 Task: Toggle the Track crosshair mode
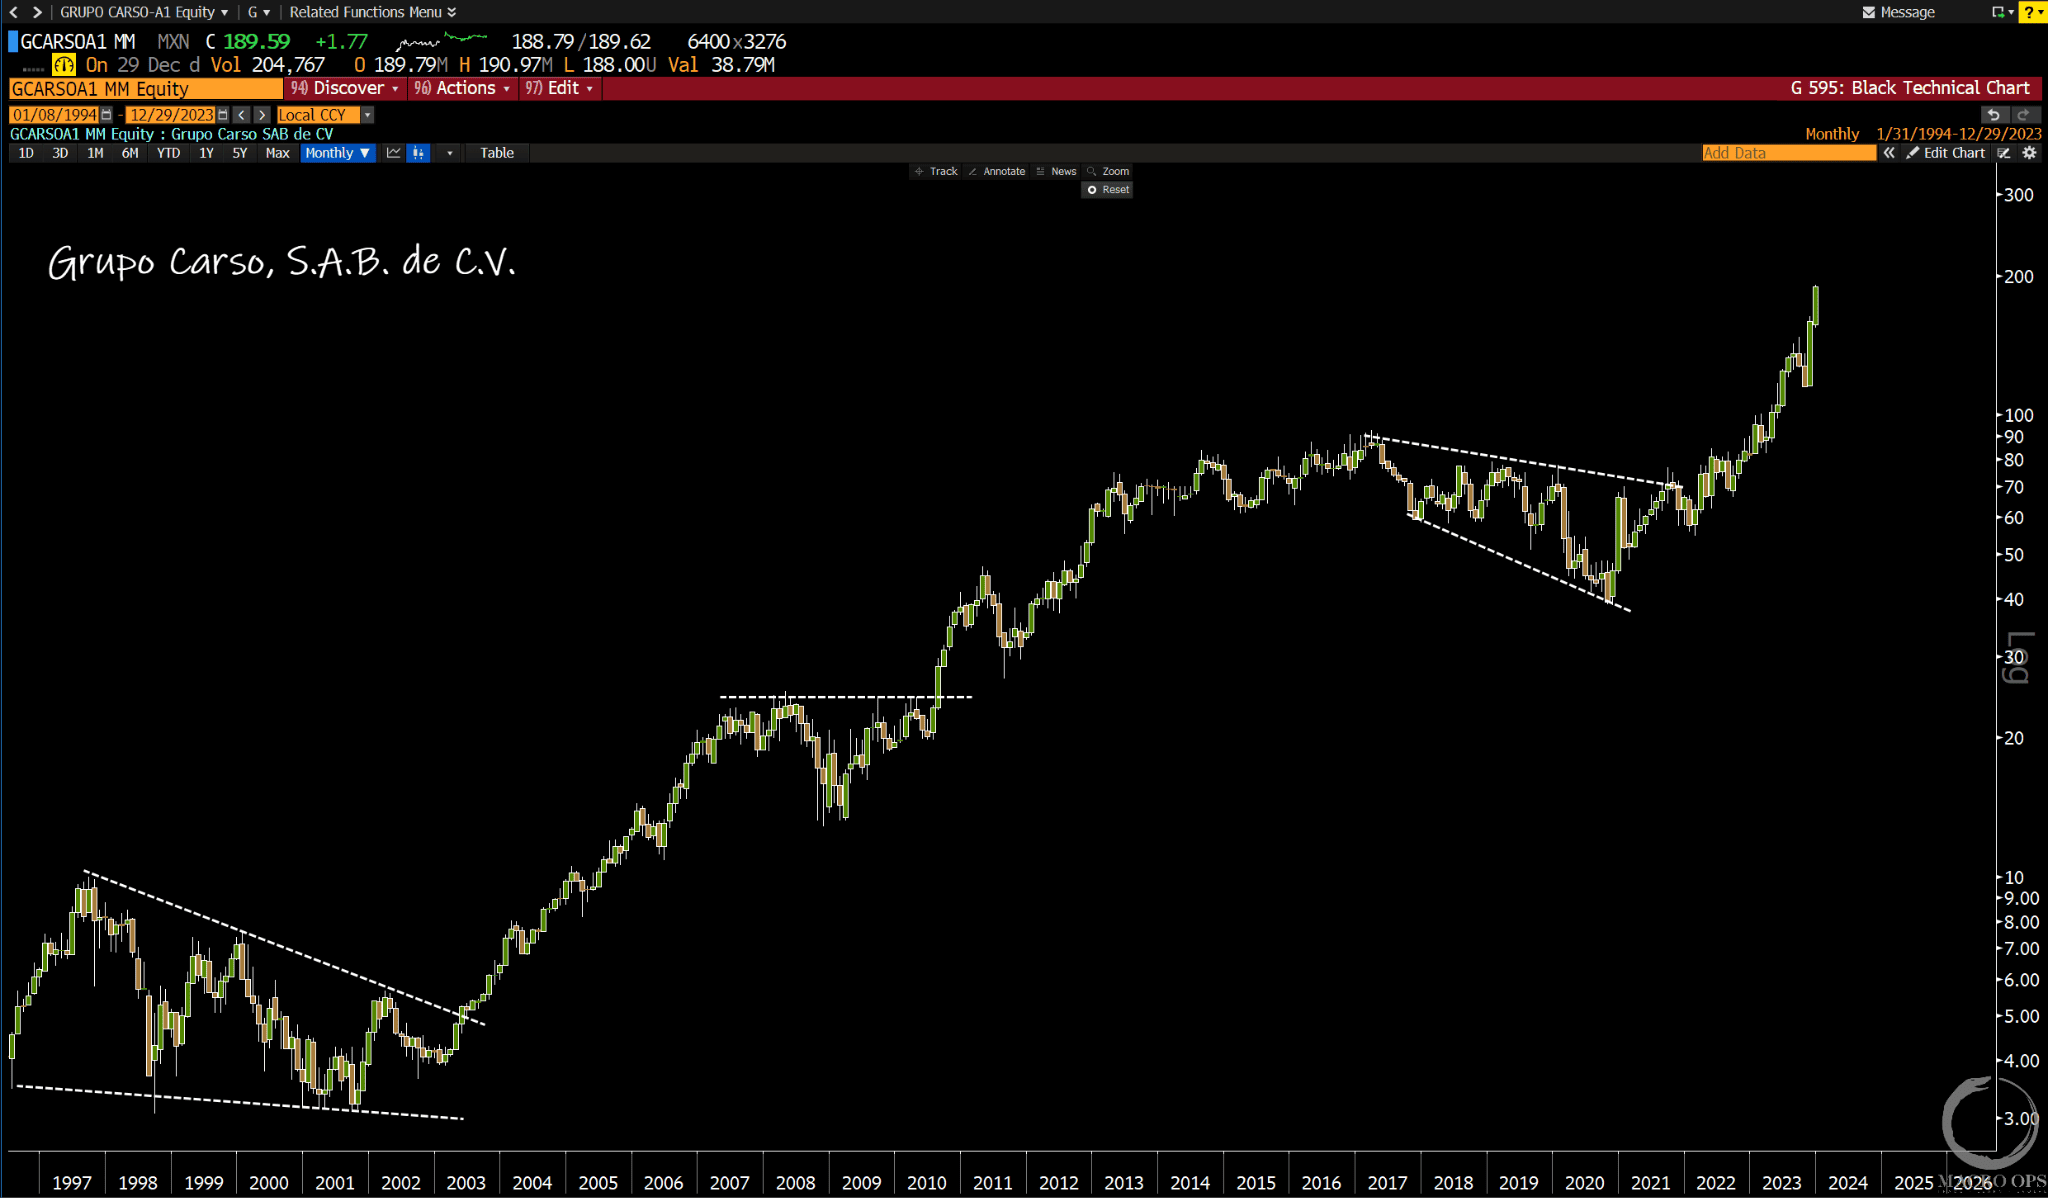point(936,171)
